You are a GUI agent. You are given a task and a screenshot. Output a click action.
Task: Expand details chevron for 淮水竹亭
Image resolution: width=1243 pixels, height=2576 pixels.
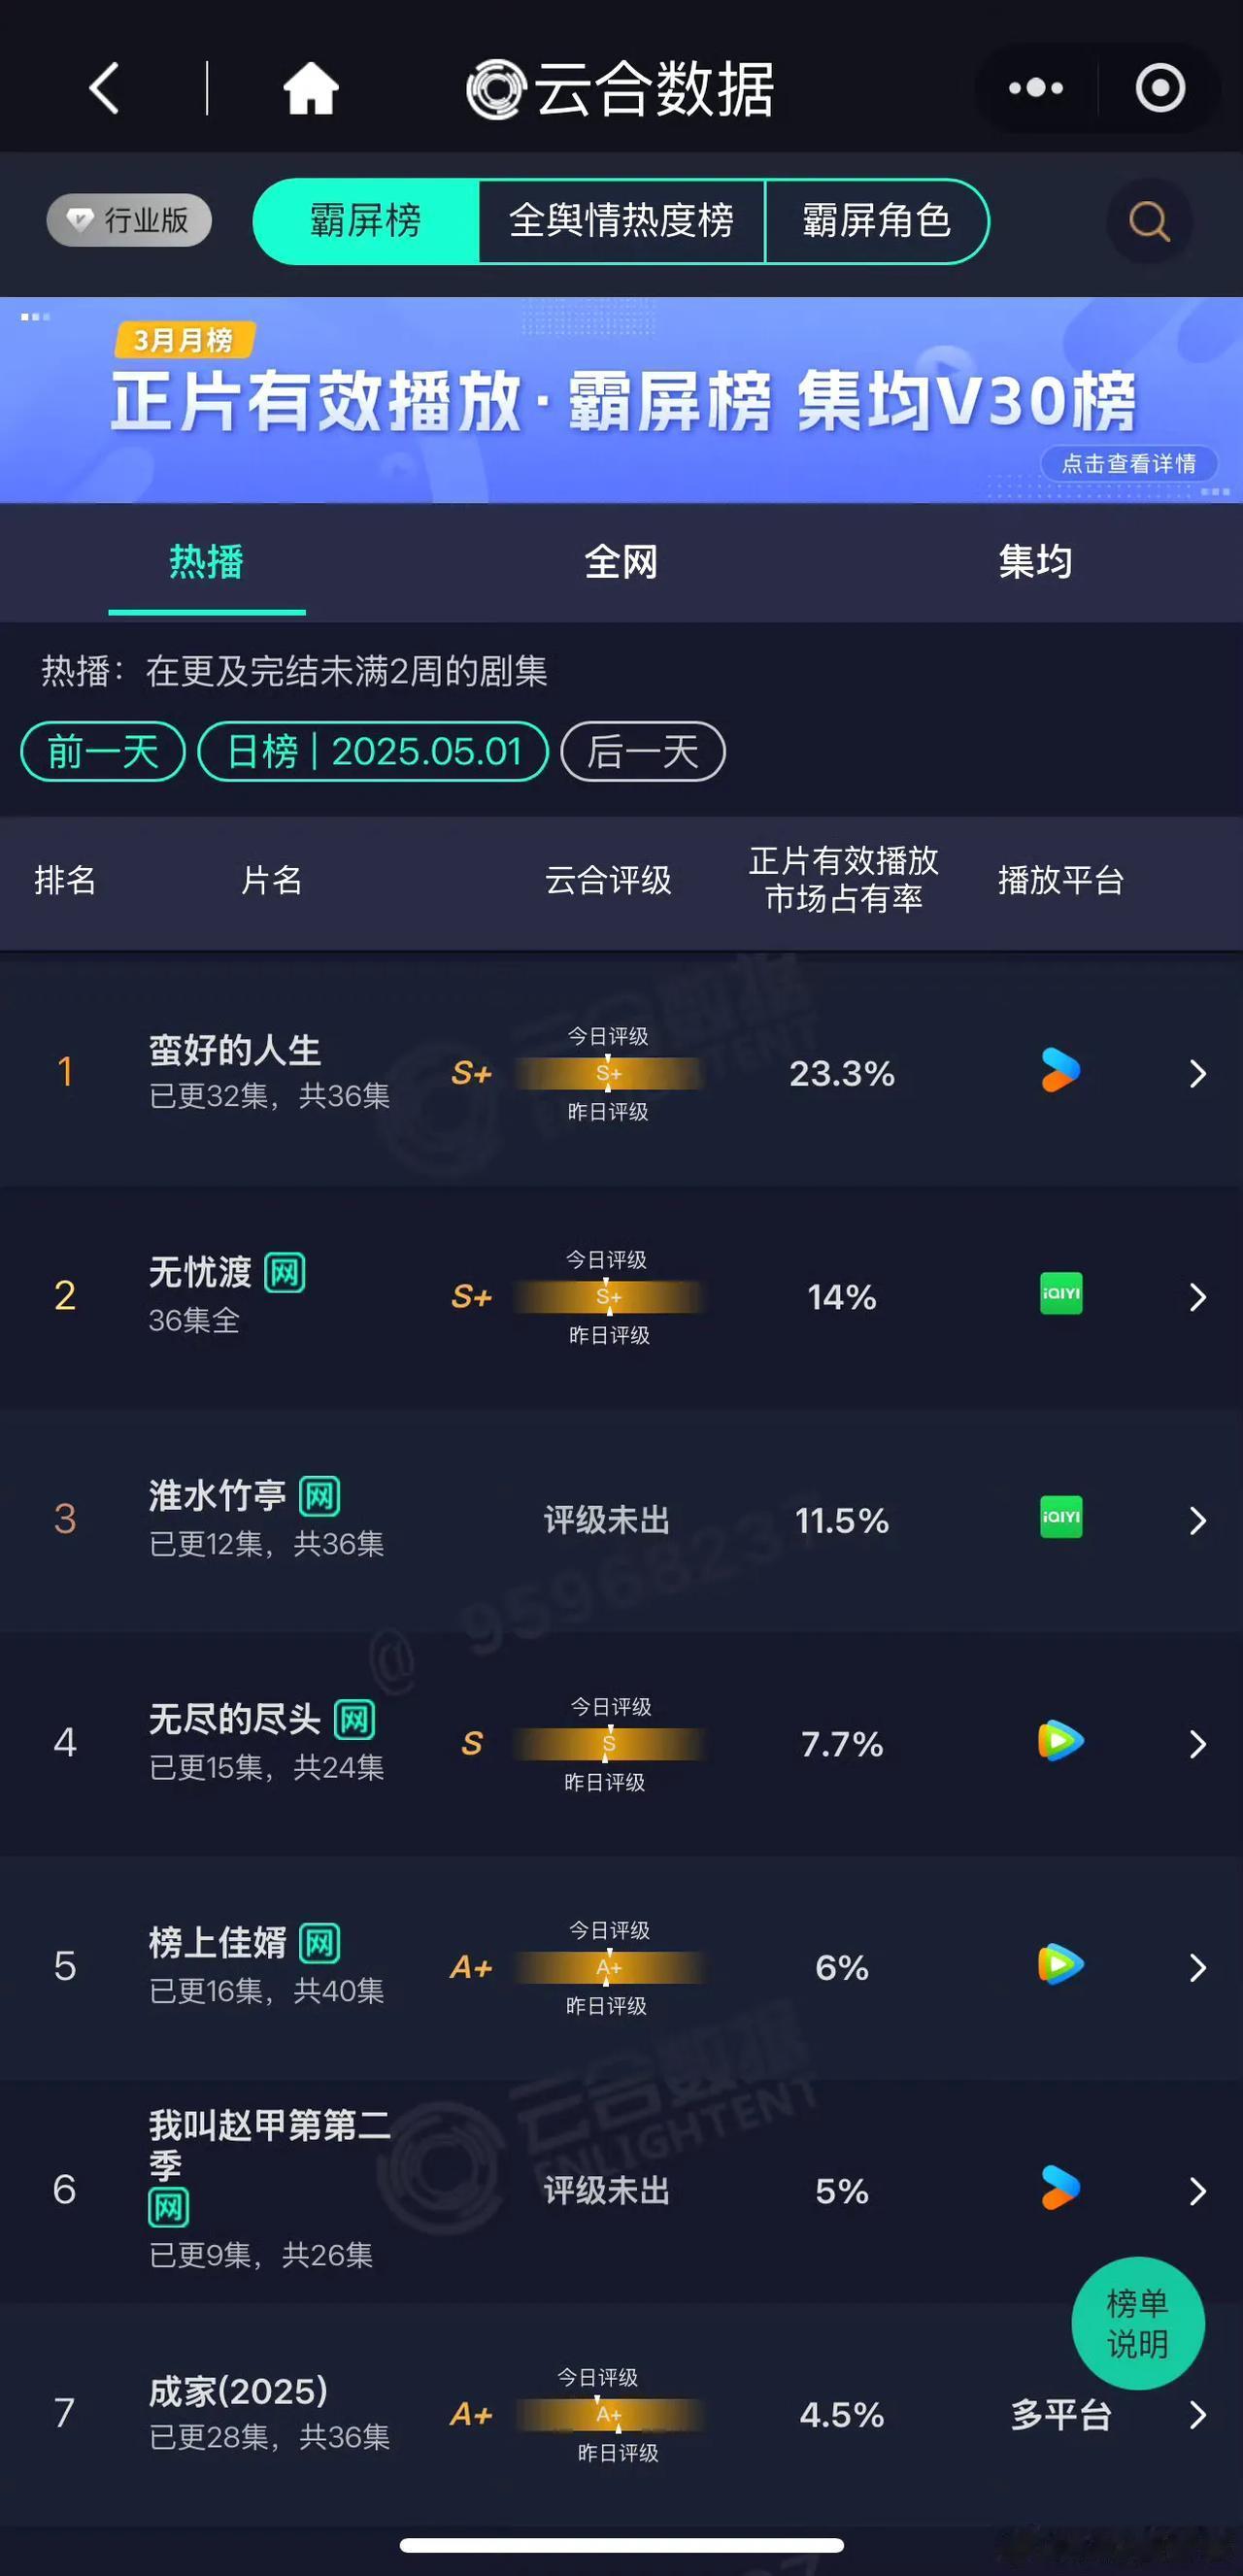pos(1197,1521)
